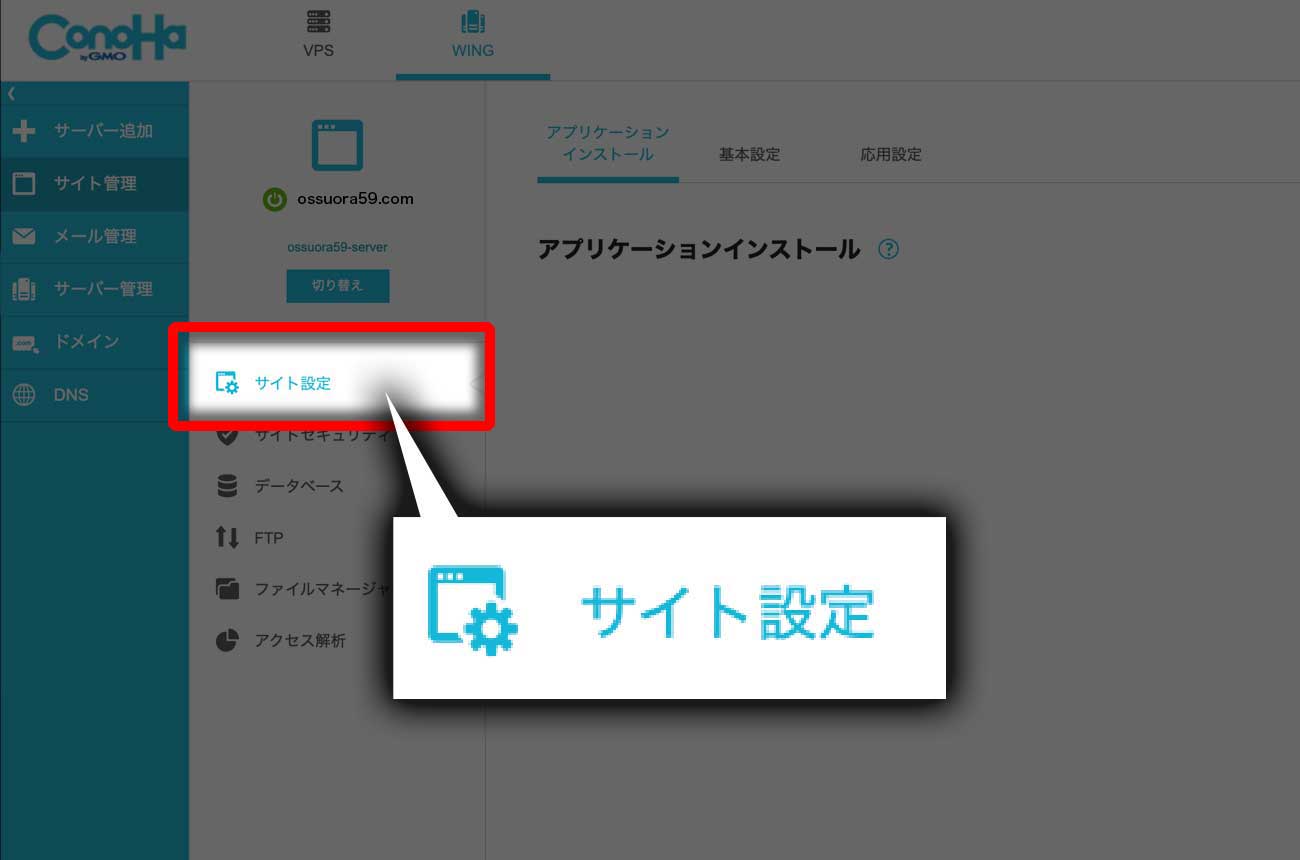Click the large site window icon
This screenshot has width=1300, height=860.
point(337,145)
